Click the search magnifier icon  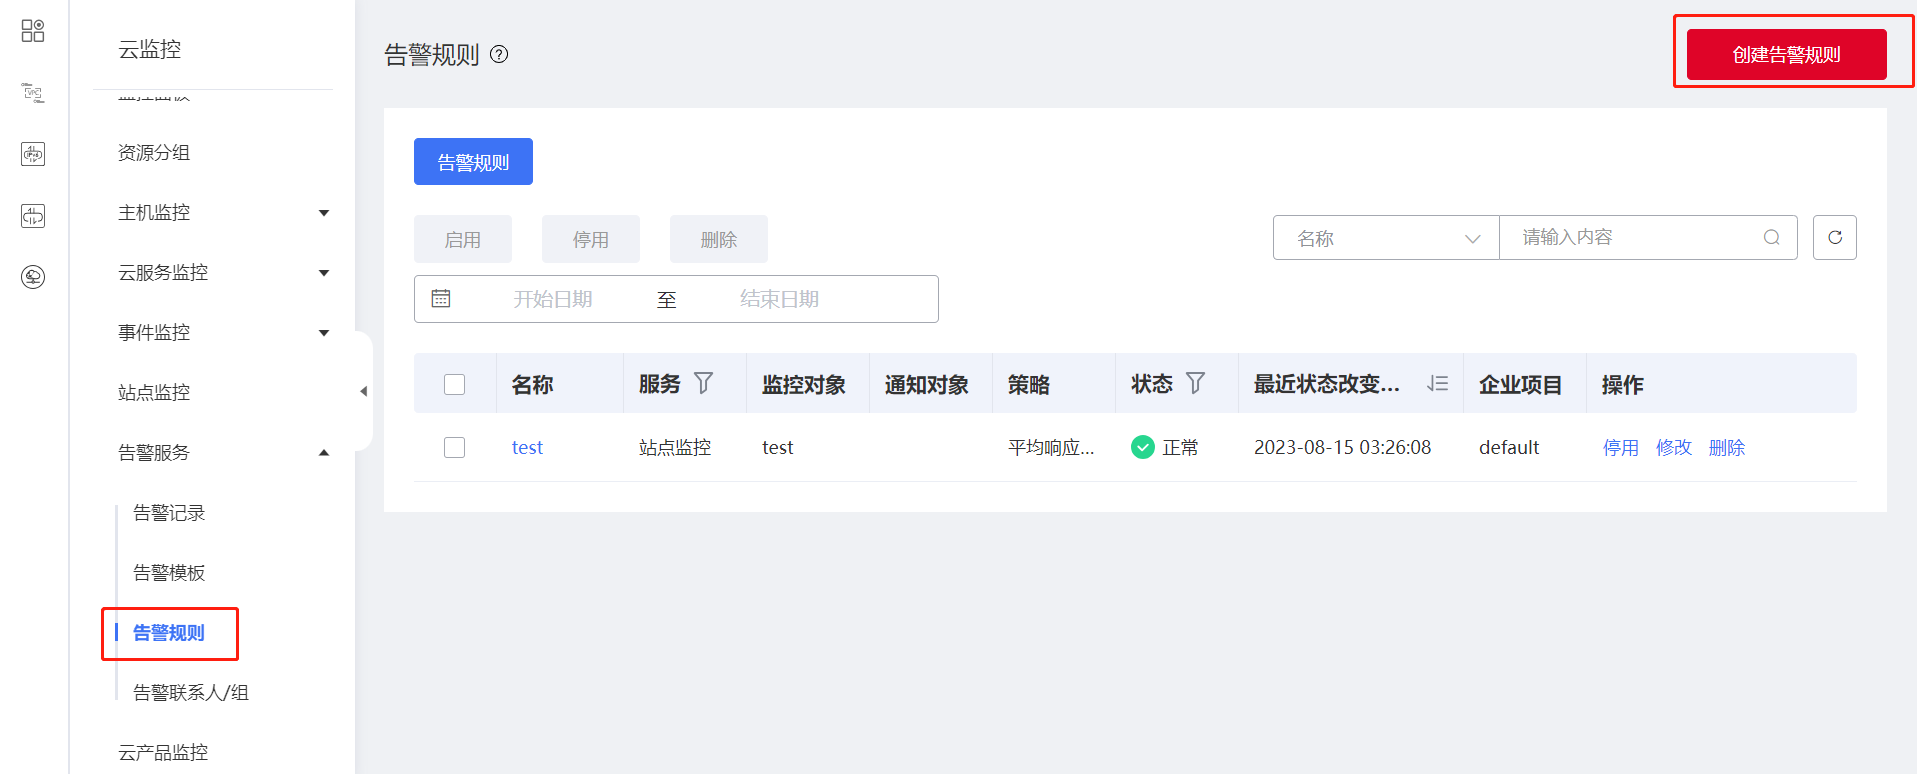tap(1771, 238)
